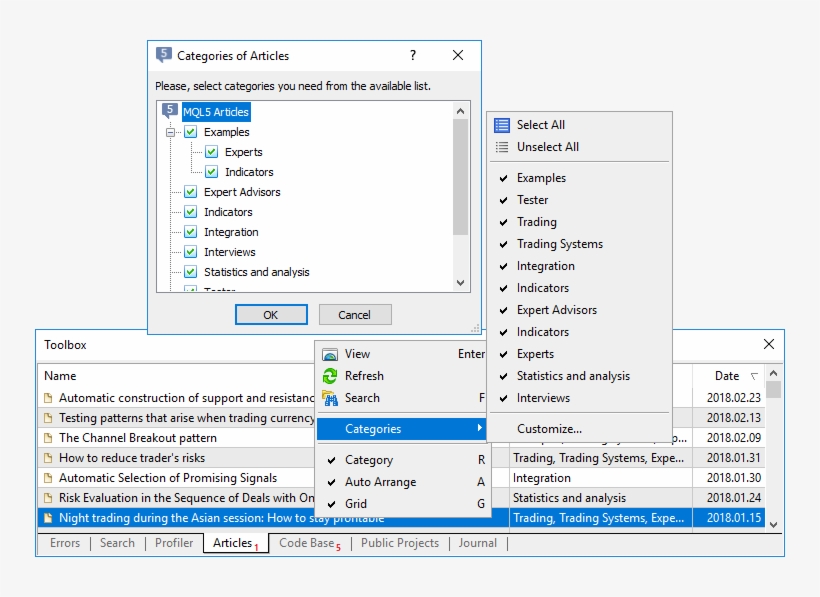
Task: Click the Select All list icon
Action: [x=502, y=125]
